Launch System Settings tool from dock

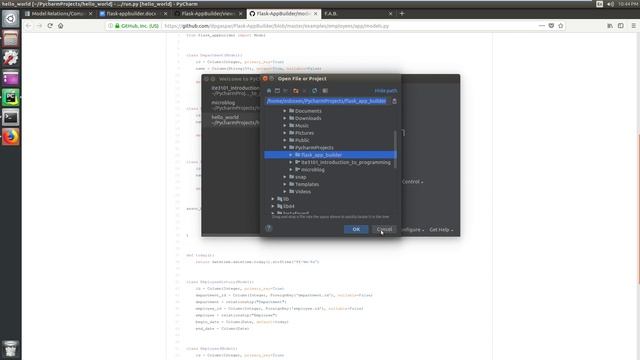click(x=11, y=58)
